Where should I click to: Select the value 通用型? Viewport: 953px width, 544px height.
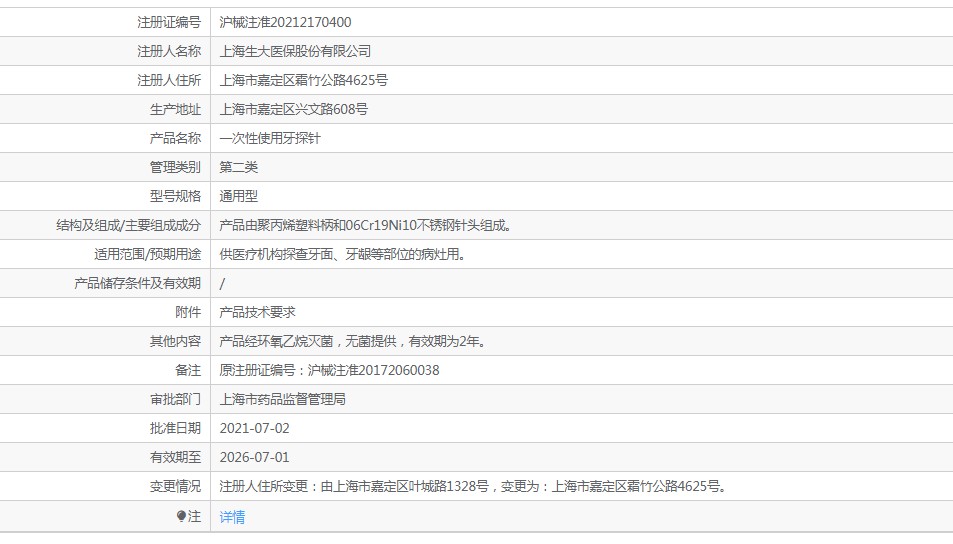pyautogui.click(x=239, y=196)
